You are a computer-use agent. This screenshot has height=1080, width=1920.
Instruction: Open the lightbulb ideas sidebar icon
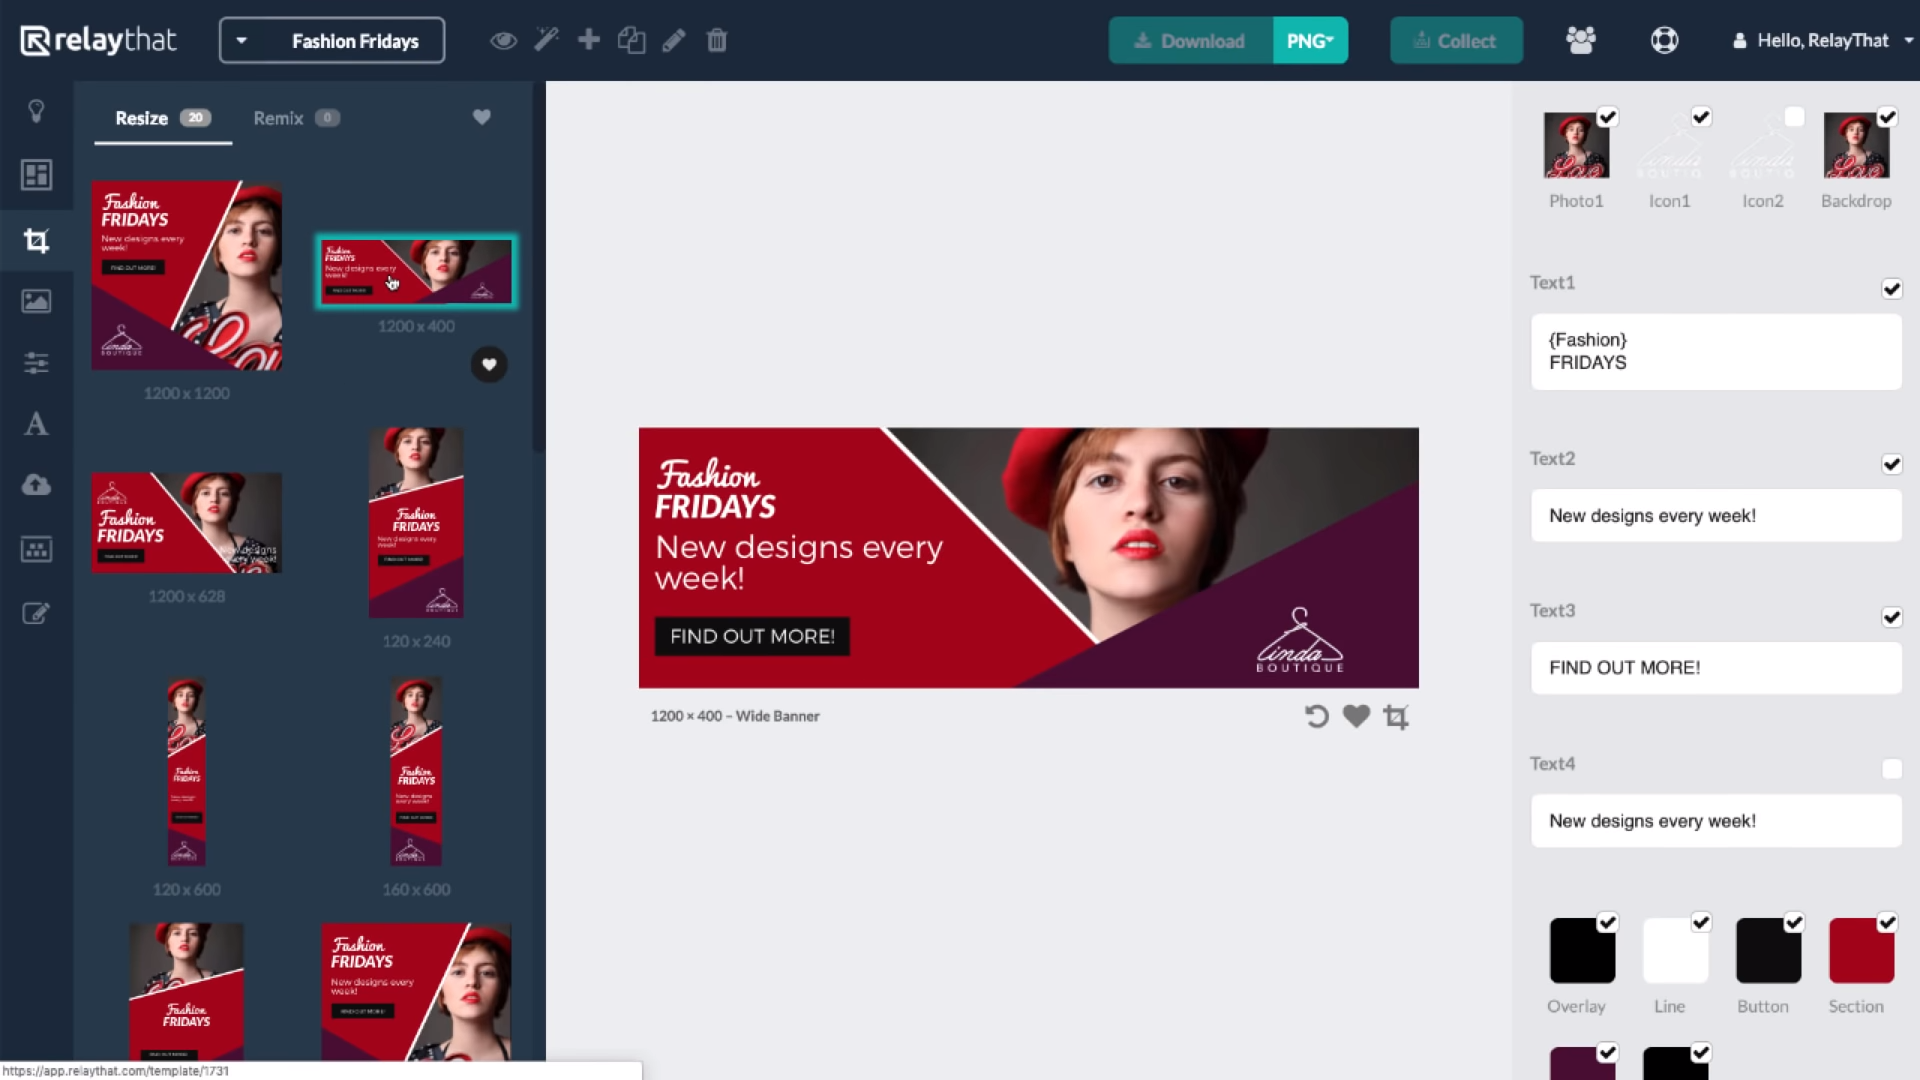(x=36, y=111)
